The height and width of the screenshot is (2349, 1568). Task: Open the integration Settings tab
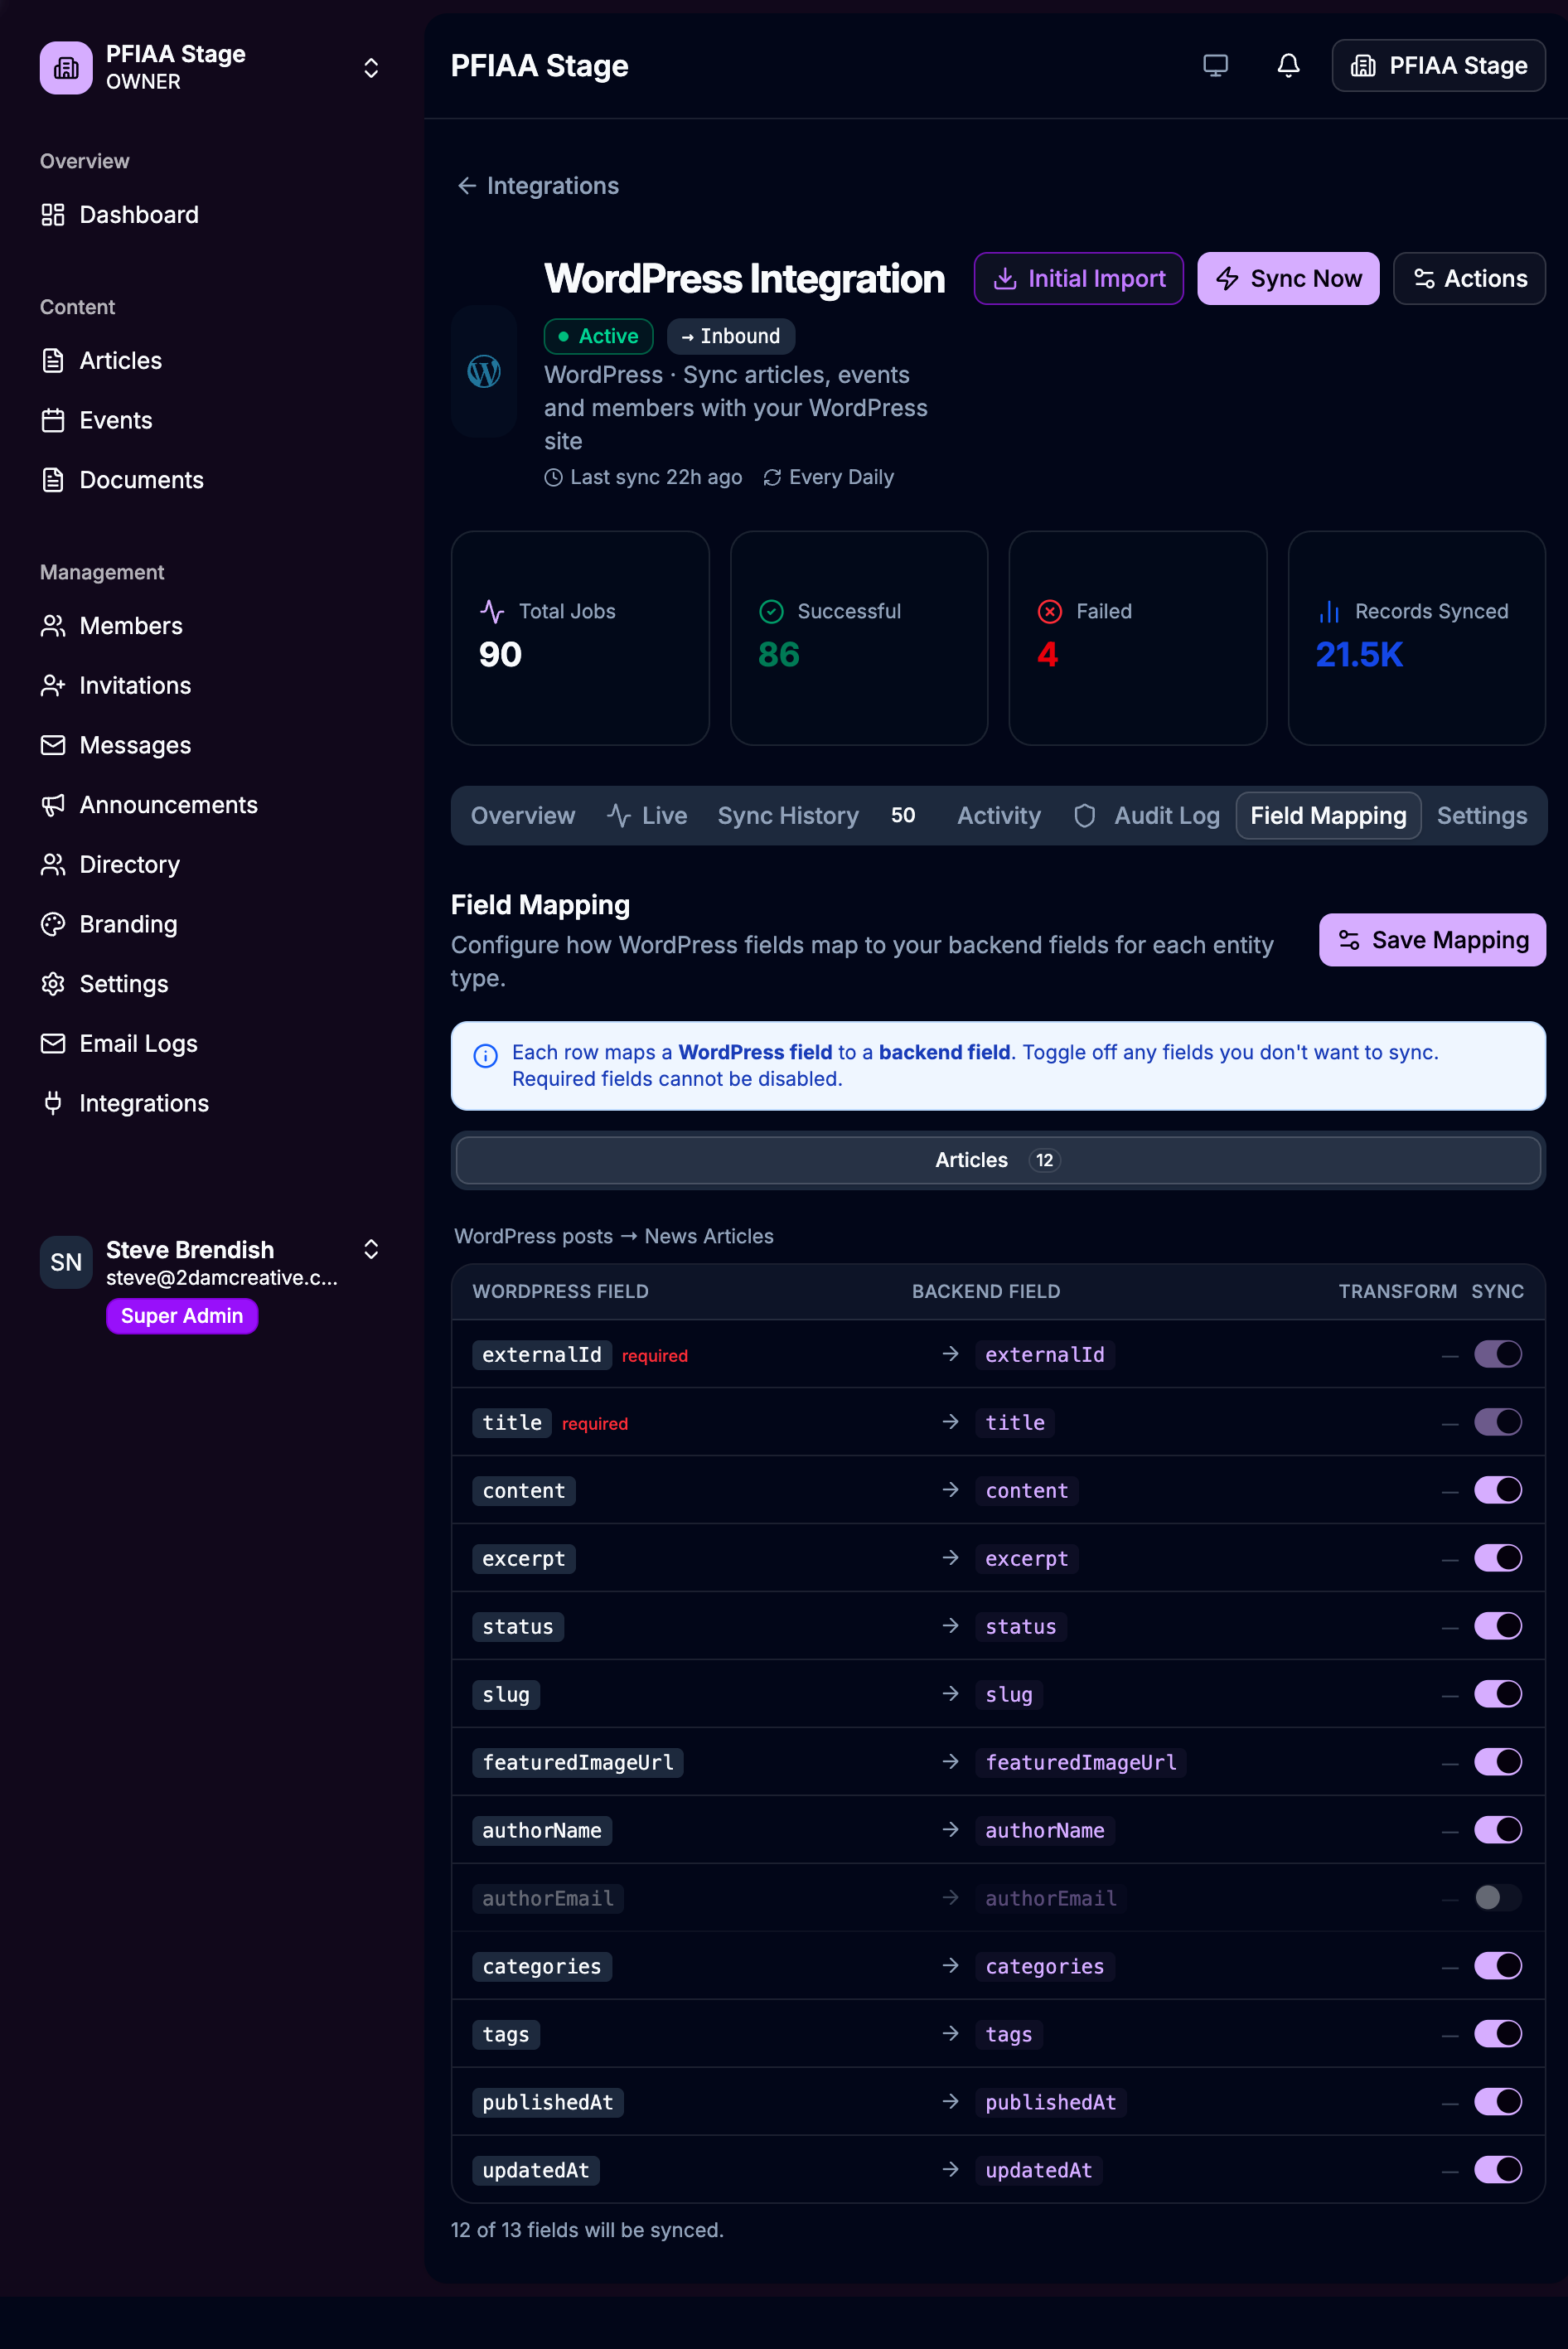(x=1481, y=816)
